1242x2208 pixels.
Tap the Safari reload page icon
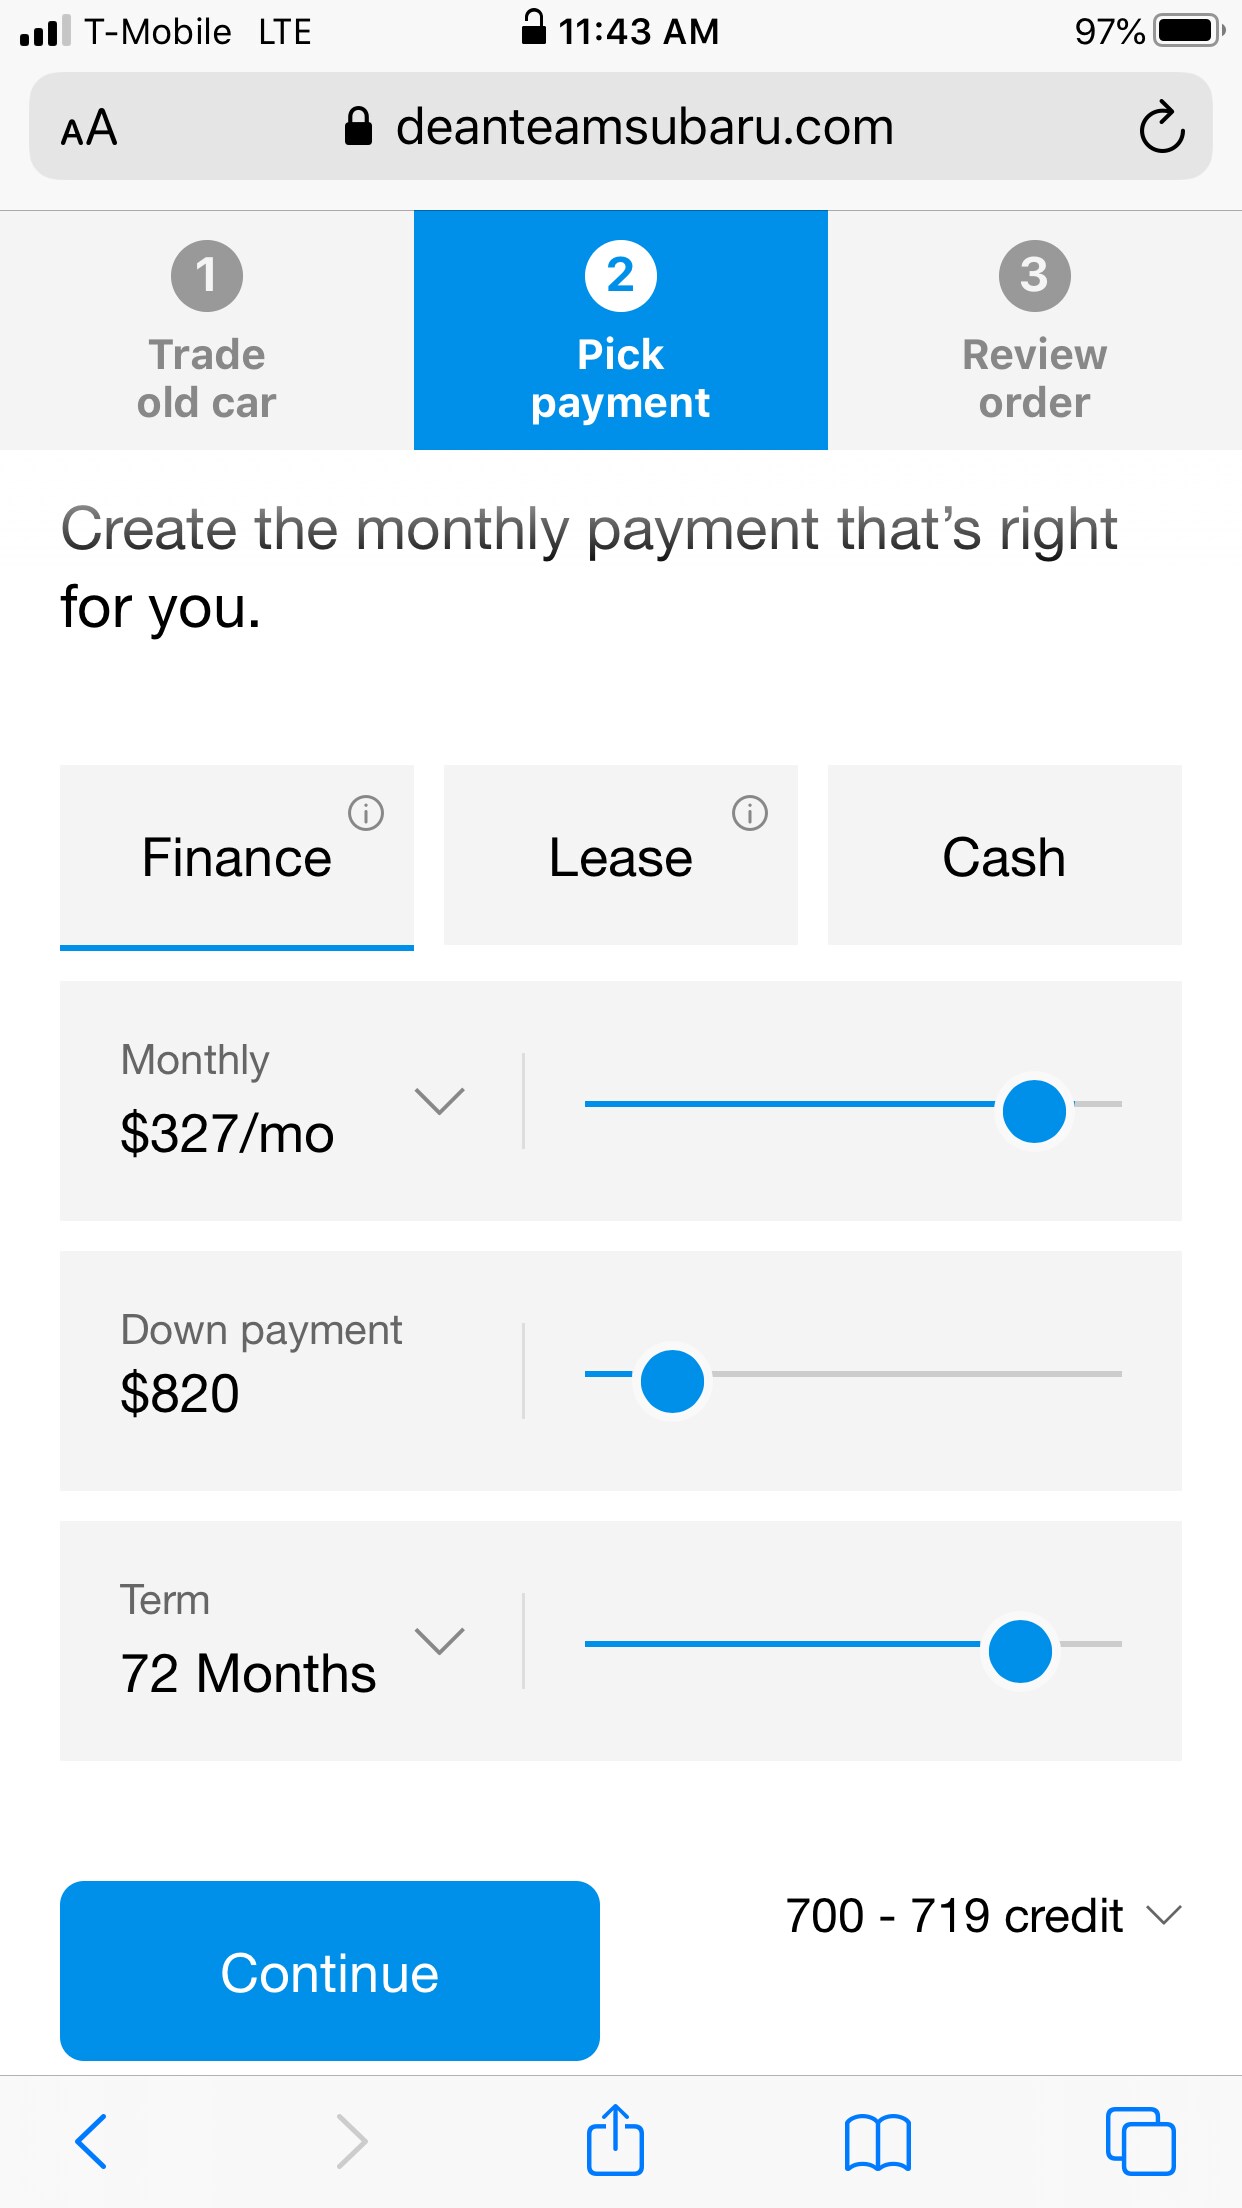pos(1161,127)
